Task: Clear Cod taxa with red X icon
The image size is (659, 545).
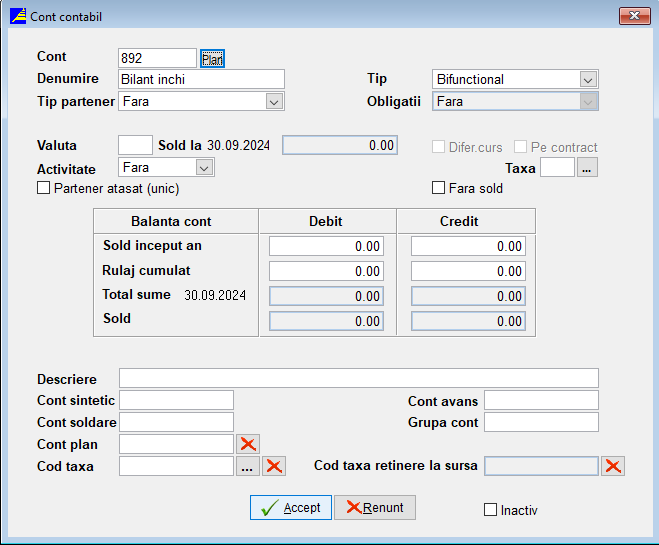Action: click(274, 466)
